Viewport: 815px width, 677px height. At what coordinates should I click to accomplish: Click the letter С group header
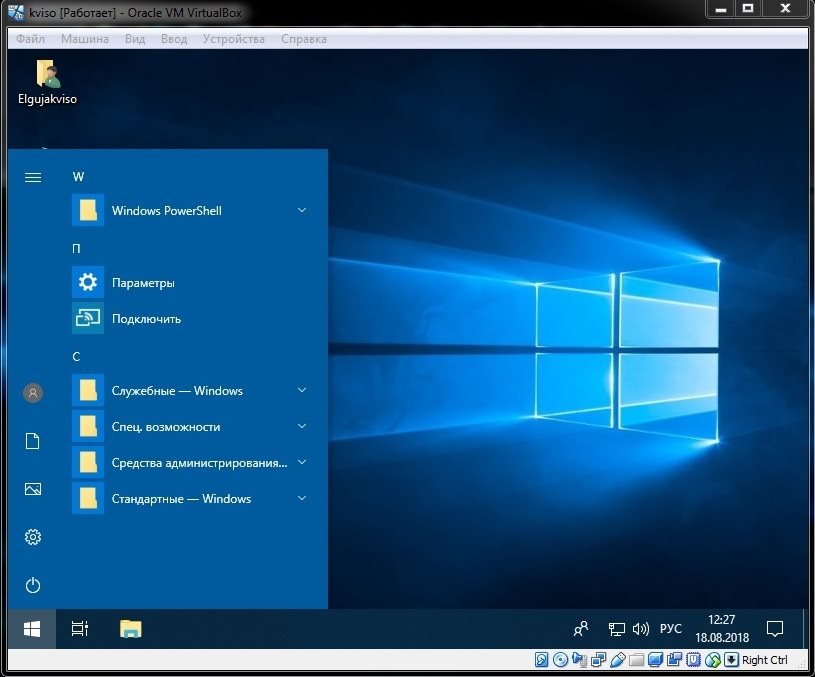click(x=76, y=357)
